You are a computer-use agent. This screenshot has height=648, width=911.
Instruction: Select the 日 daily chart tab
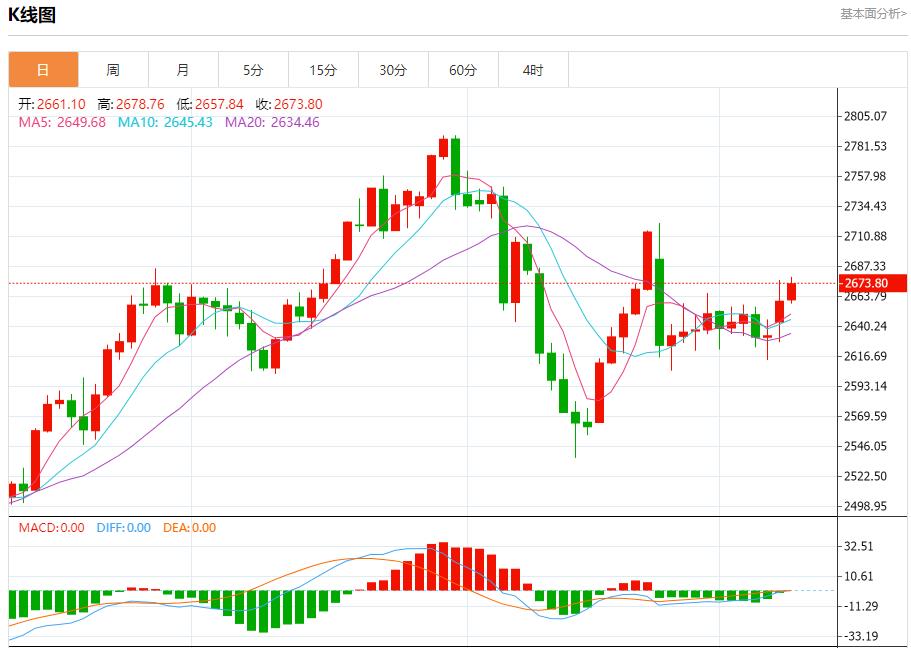click(43, 70)
